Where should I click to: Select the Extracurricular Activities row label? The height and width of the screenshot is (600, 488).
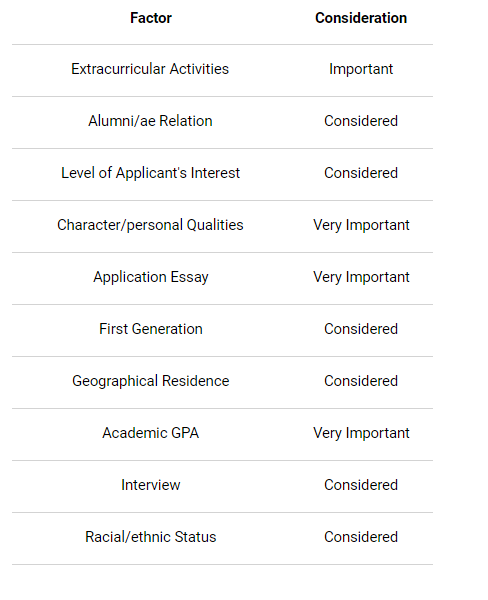pos(150,69)
